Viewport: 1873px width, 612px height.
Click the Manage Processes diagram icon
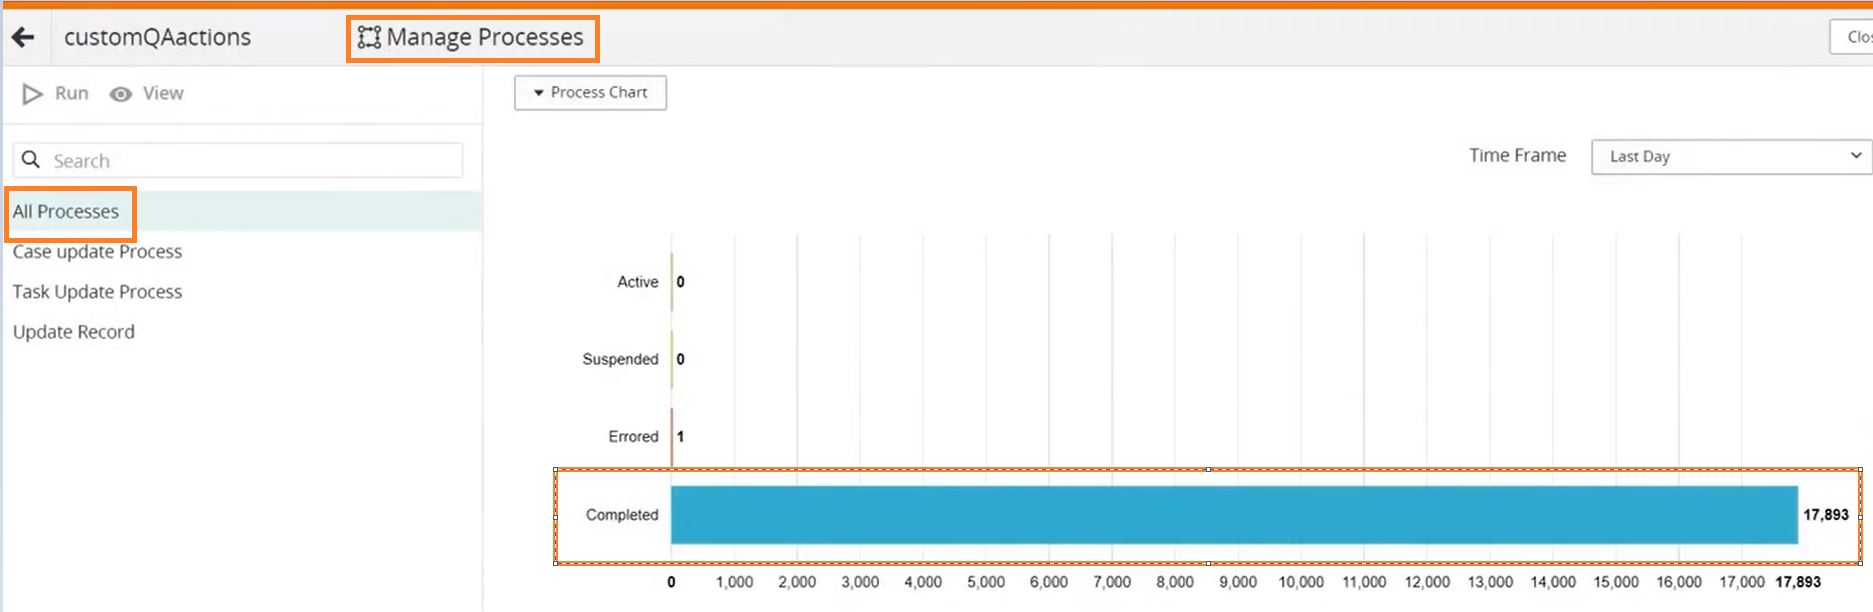pyautogui.click(x=369, y=38)
